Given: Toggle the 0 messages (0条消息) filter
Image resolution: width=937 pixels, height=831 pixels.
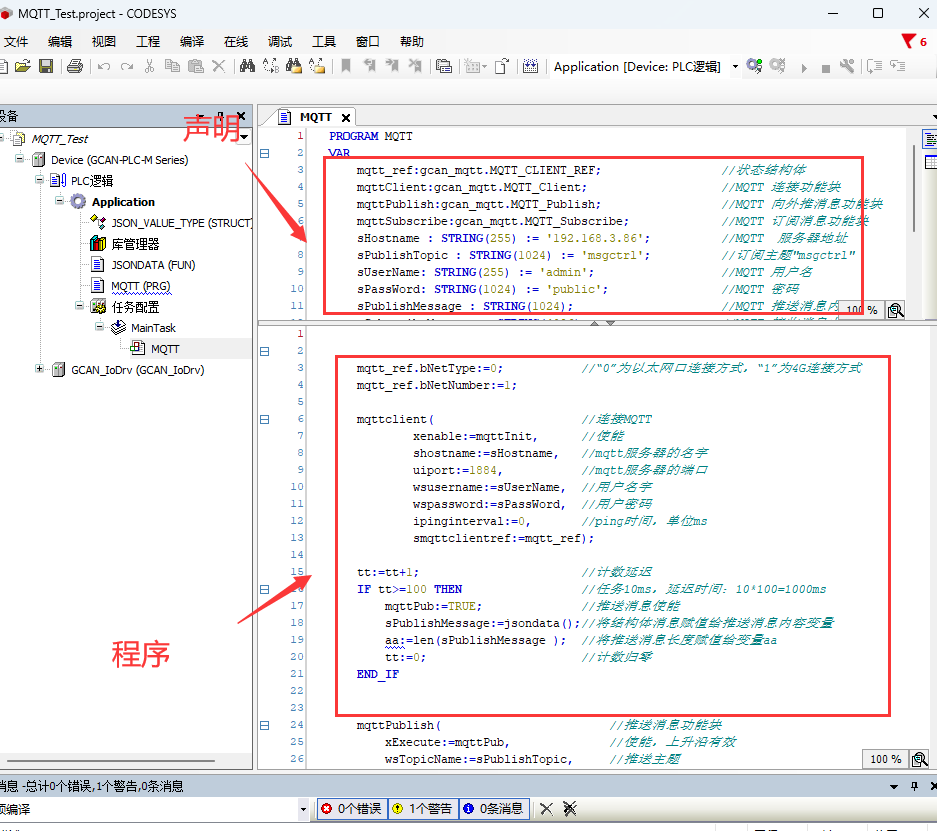Looking at the screenshot, I should [492, 808].
